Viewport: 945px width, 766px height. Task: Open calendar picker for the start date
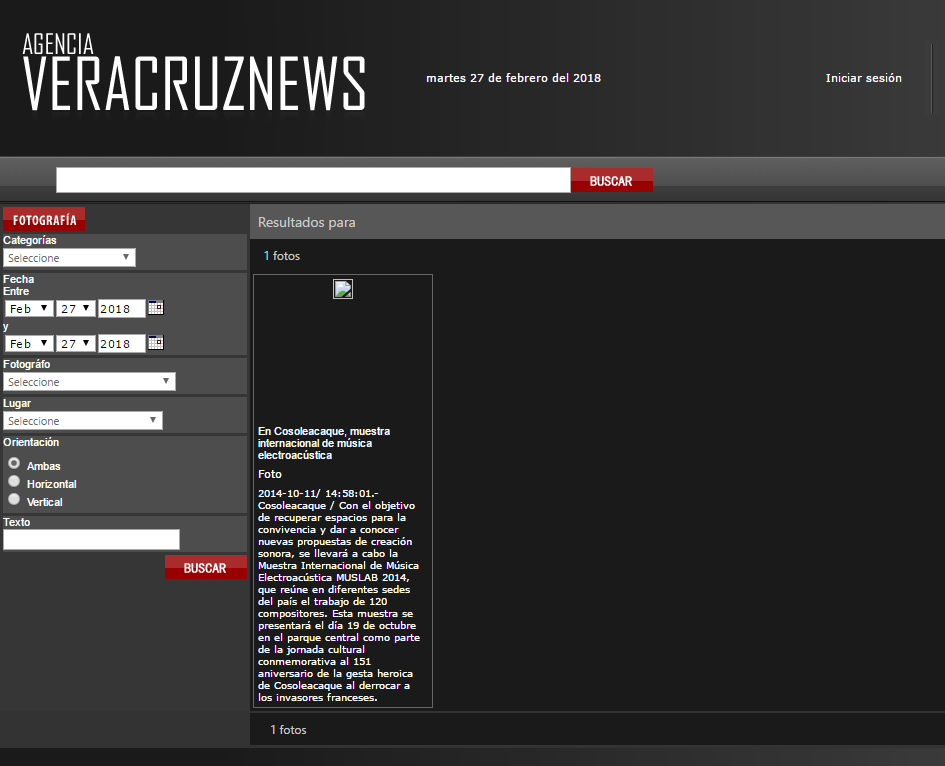(x=155, y=308)
